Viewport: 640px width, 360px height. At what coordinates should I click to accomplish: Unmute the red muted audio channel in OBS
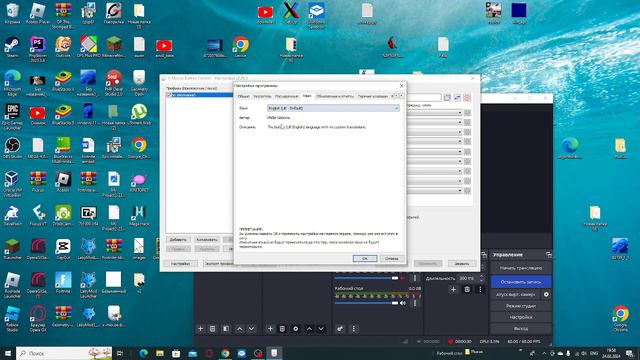pos(403,278)
